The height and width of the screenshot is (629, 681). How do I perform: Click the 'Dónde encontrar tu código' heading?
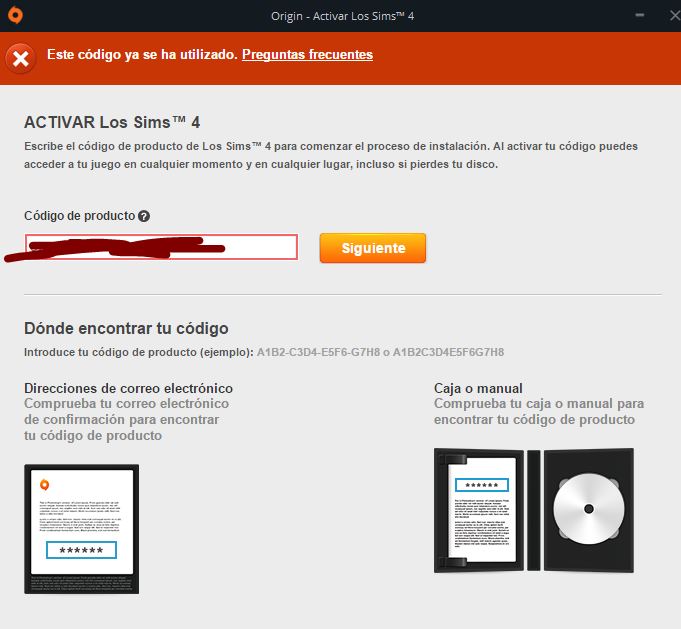click(126, 328)
